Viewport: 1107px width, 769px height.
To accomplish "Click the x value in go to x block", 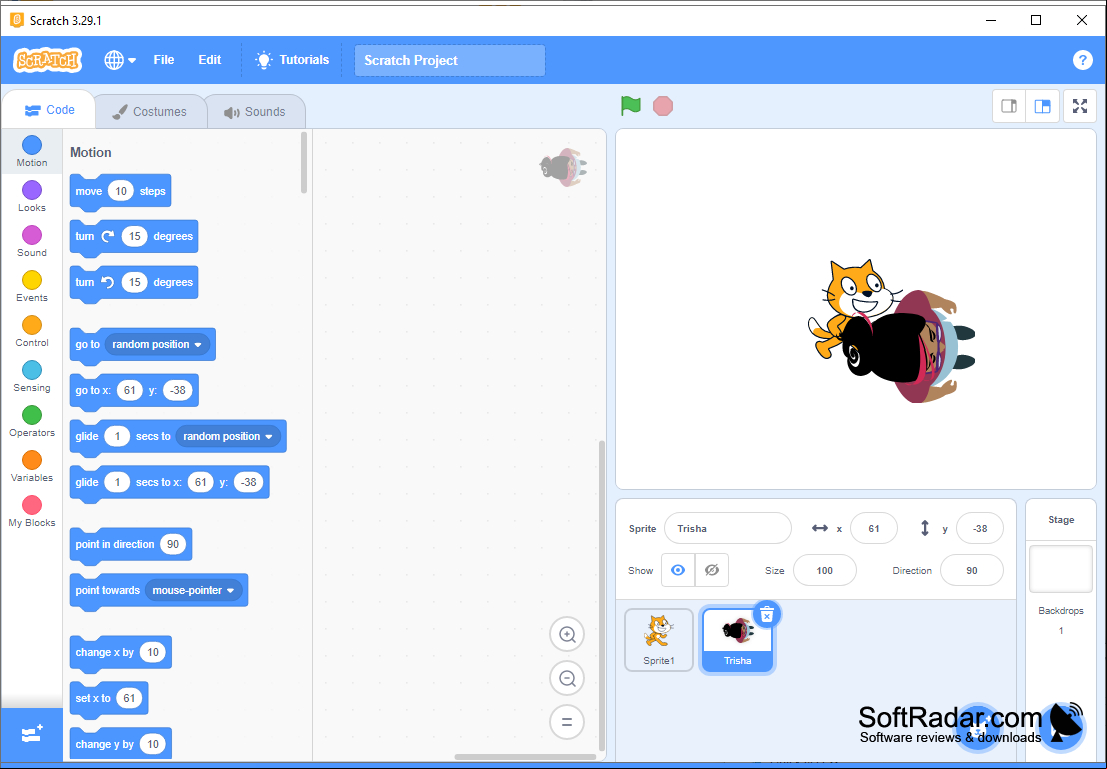I will [130, 391].
